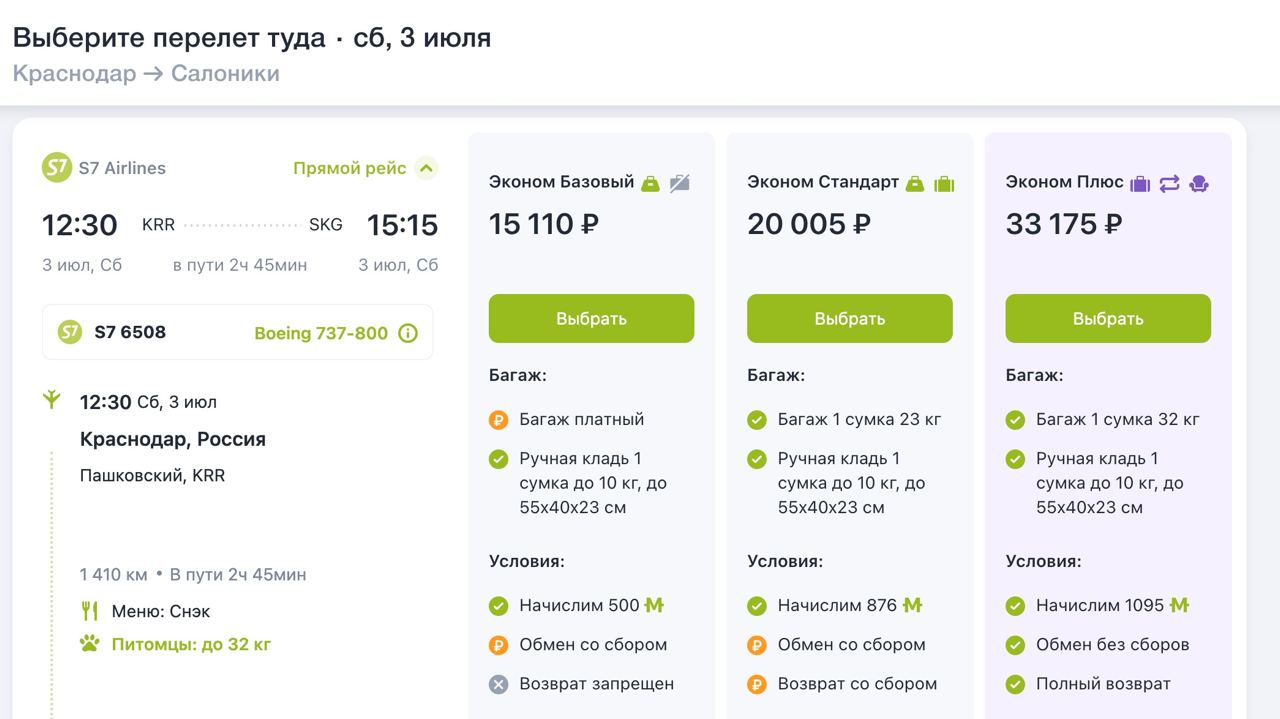Open the Питомцы: до 32 кг link
Screen dimensions: 1280x719
click(x=191, y=644)
